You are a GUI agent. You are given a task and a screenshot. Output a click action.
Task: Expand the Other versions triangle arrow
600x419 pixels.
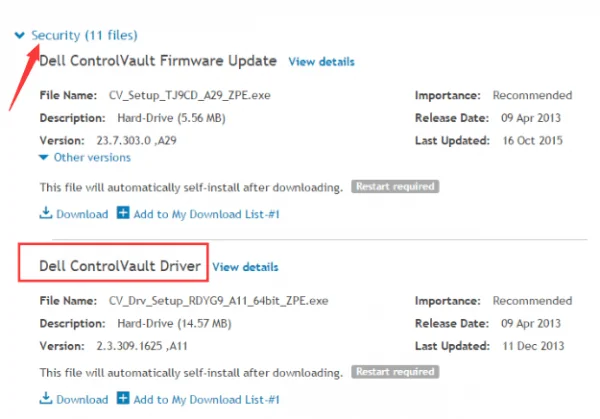[x=44, y=157]
